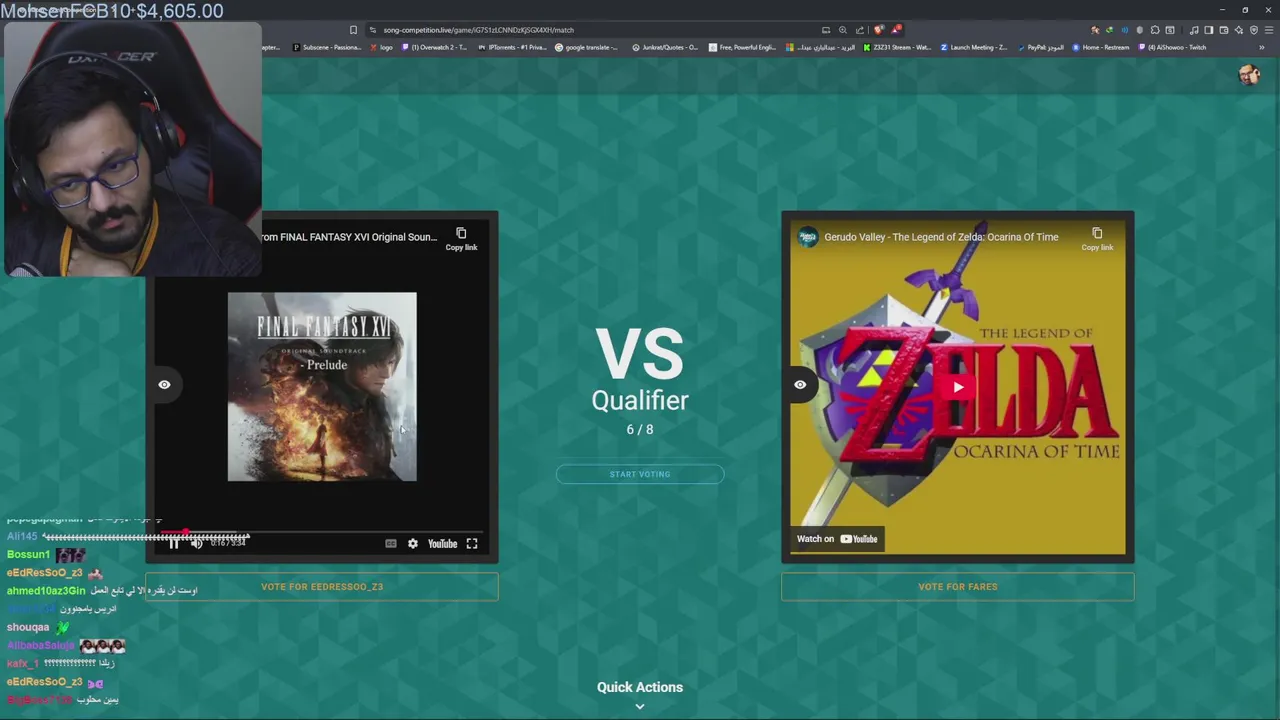
Task: Open YouTube player settings gear
Action: tap(413, 544)
